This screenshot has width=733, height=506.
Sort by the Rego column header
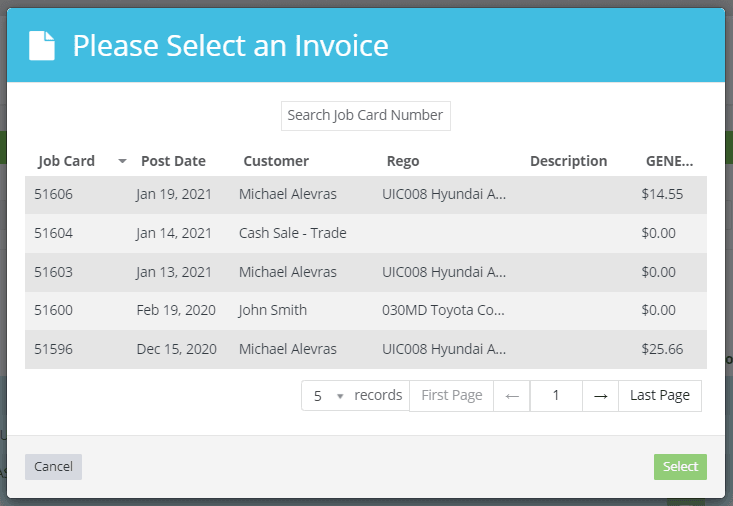click(403, 161)
